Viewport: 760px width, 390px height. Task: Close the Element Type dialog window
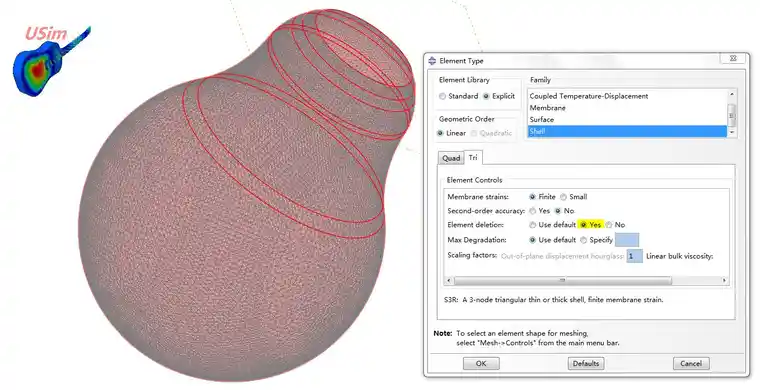point(733,58)
